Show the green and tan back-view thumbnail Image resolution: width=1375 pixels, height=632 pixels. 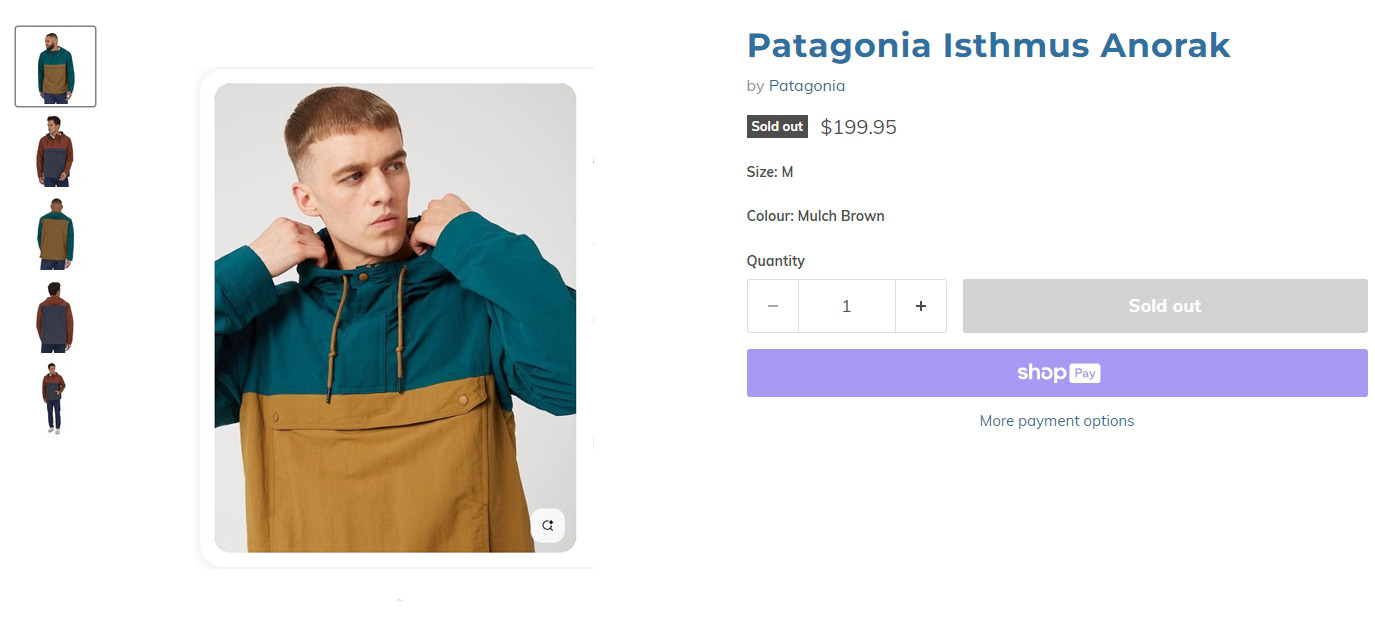tap(55, 233)
